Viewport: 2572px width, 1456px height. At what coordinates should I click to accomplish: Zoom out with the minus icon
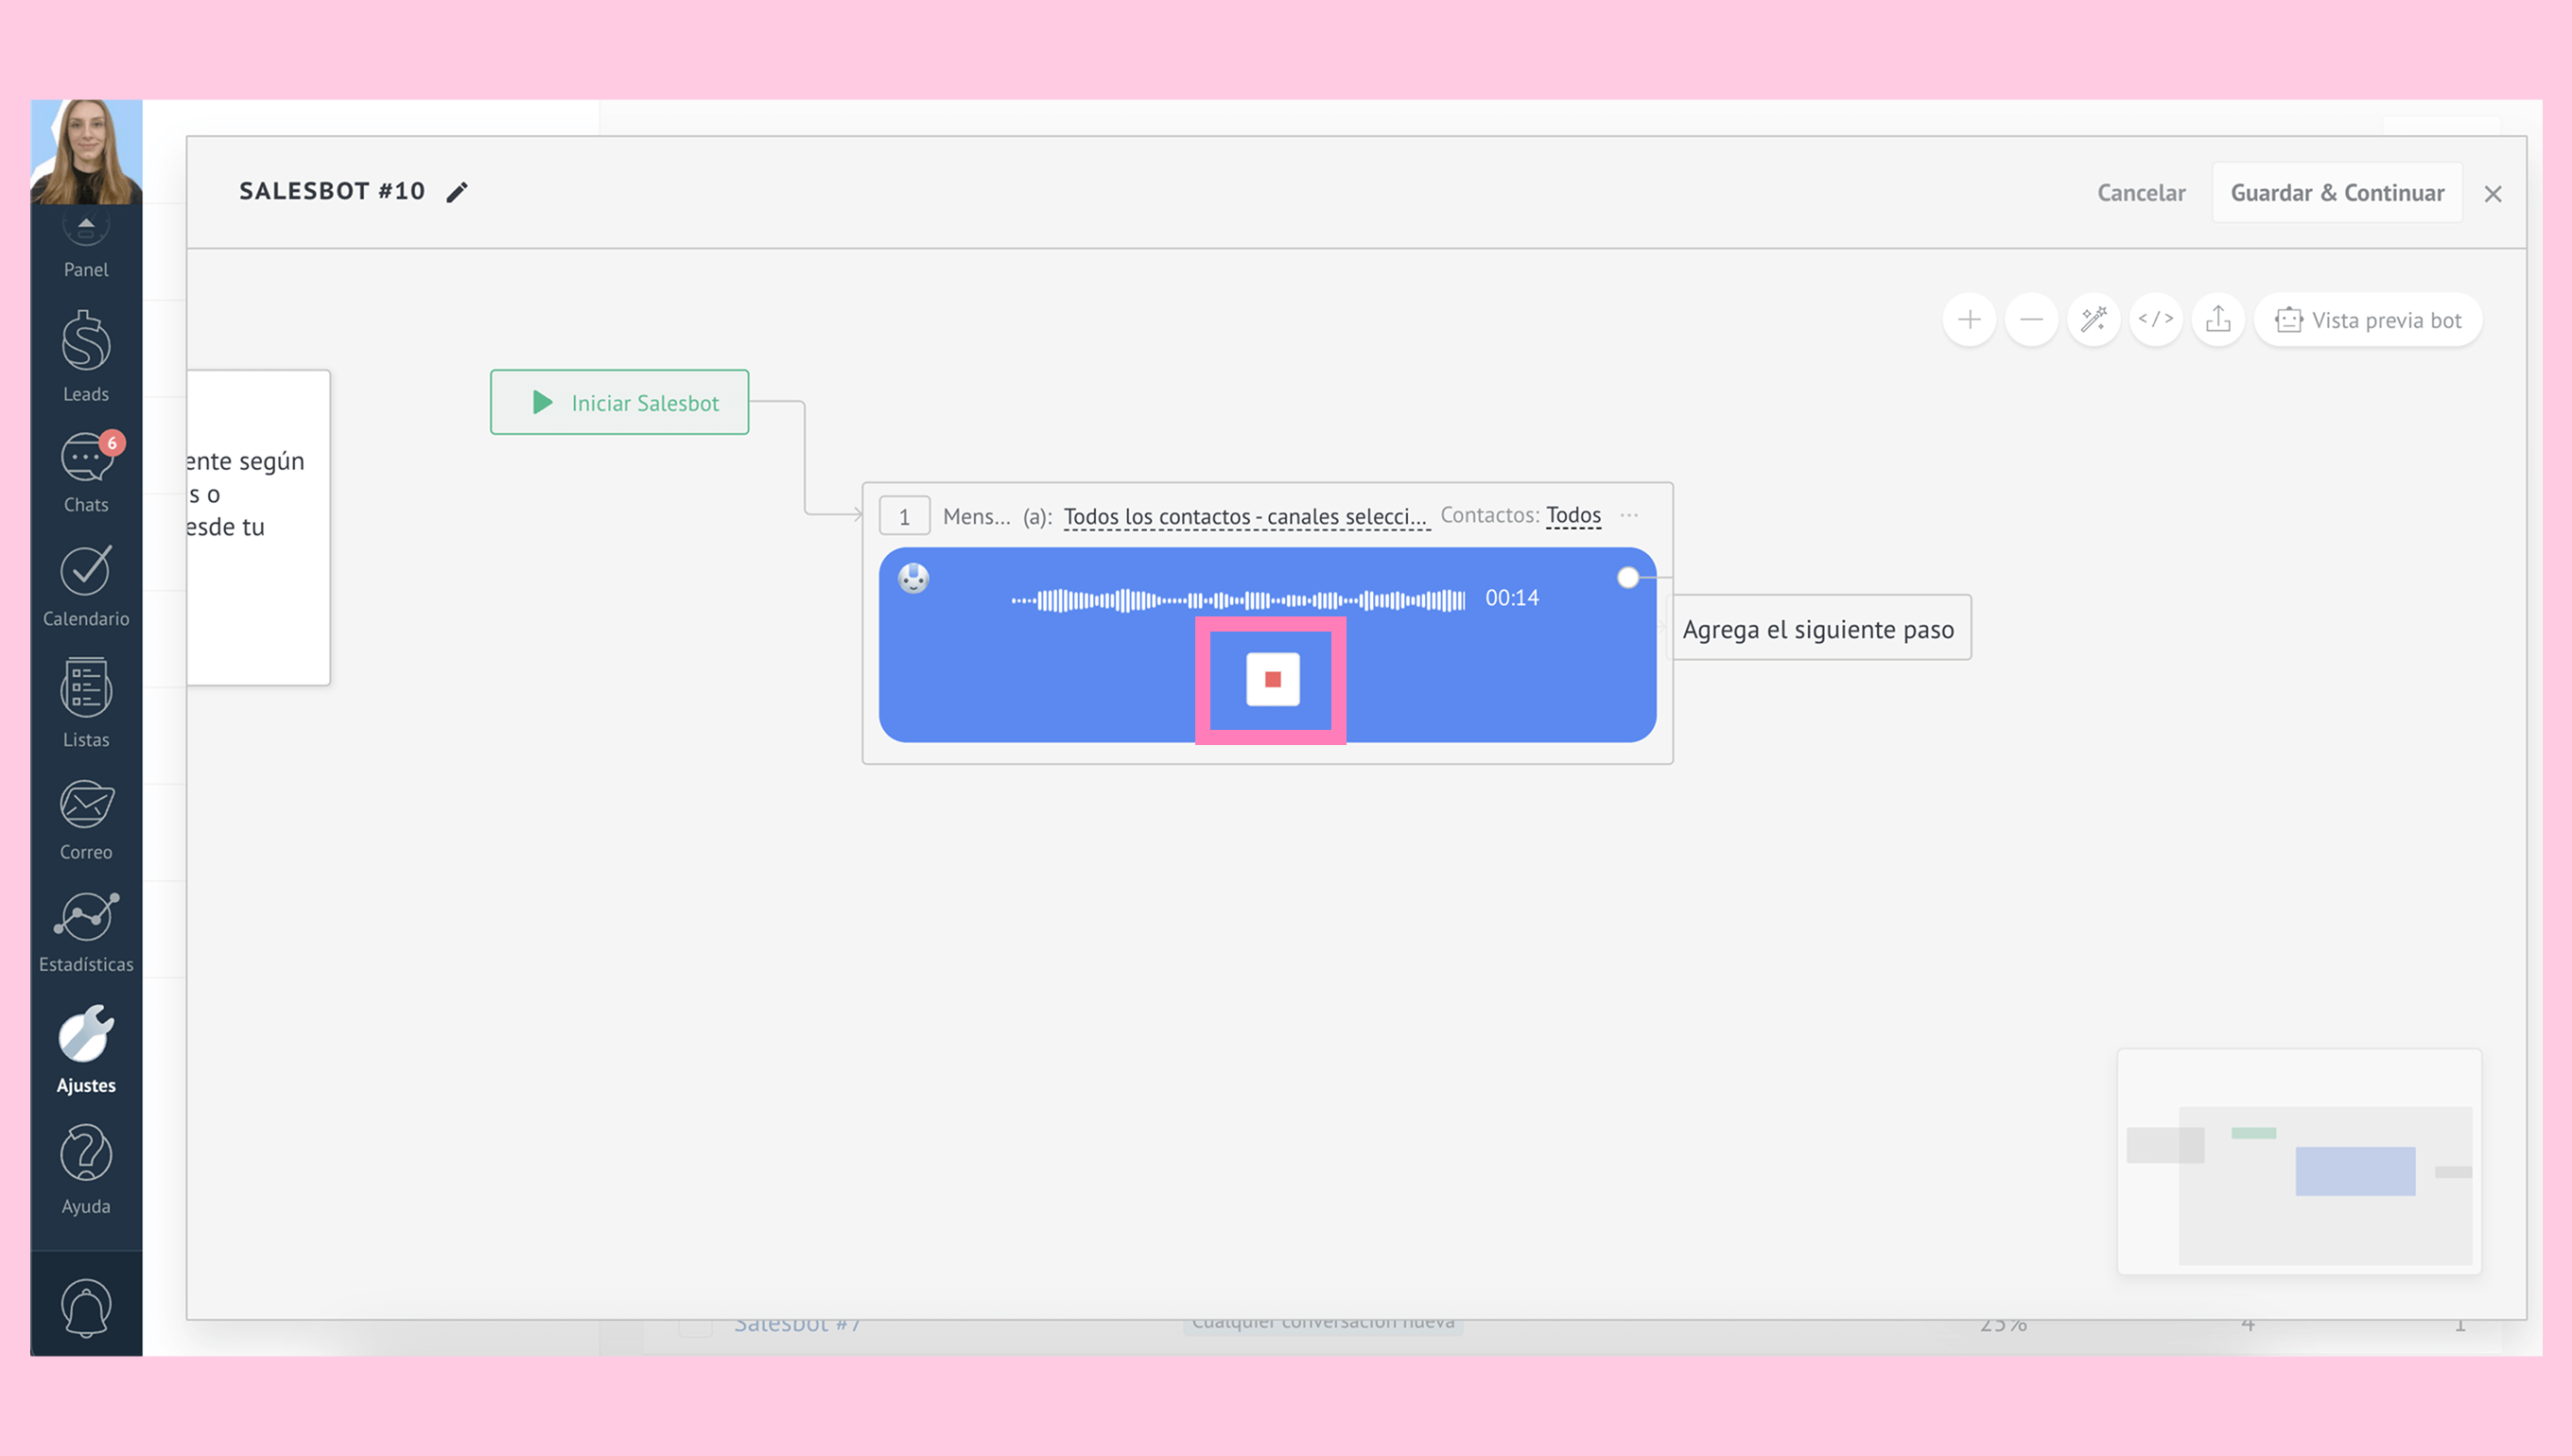(x=2030, y=320)
